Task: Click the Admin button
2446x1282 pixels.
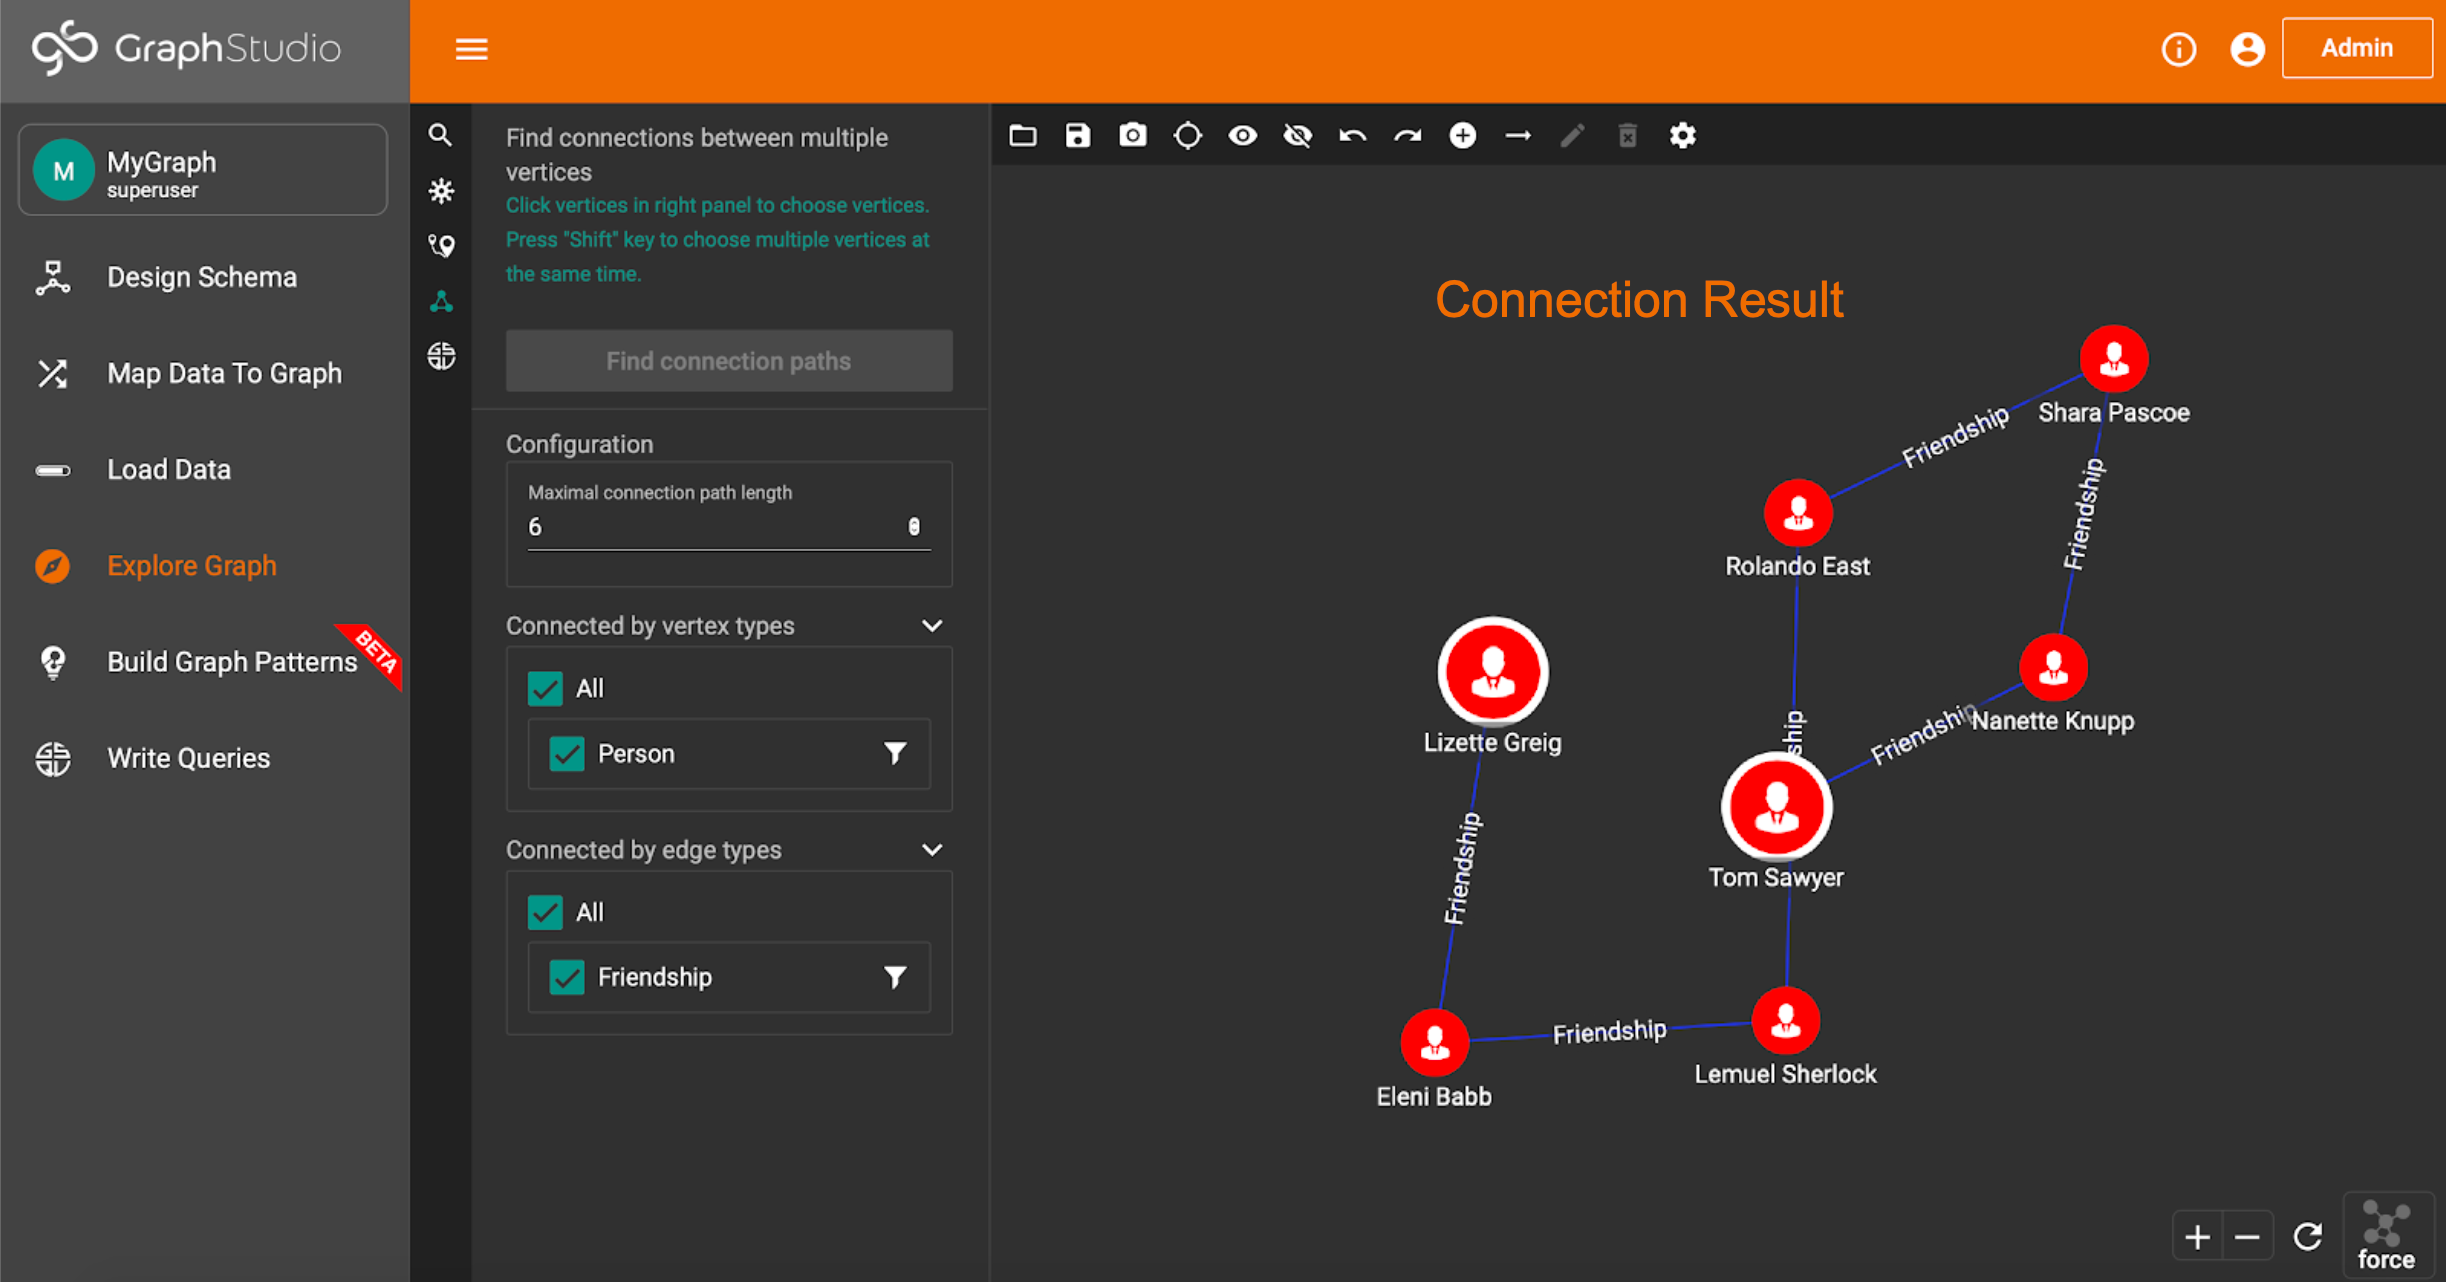Action: pos(2356,48)
